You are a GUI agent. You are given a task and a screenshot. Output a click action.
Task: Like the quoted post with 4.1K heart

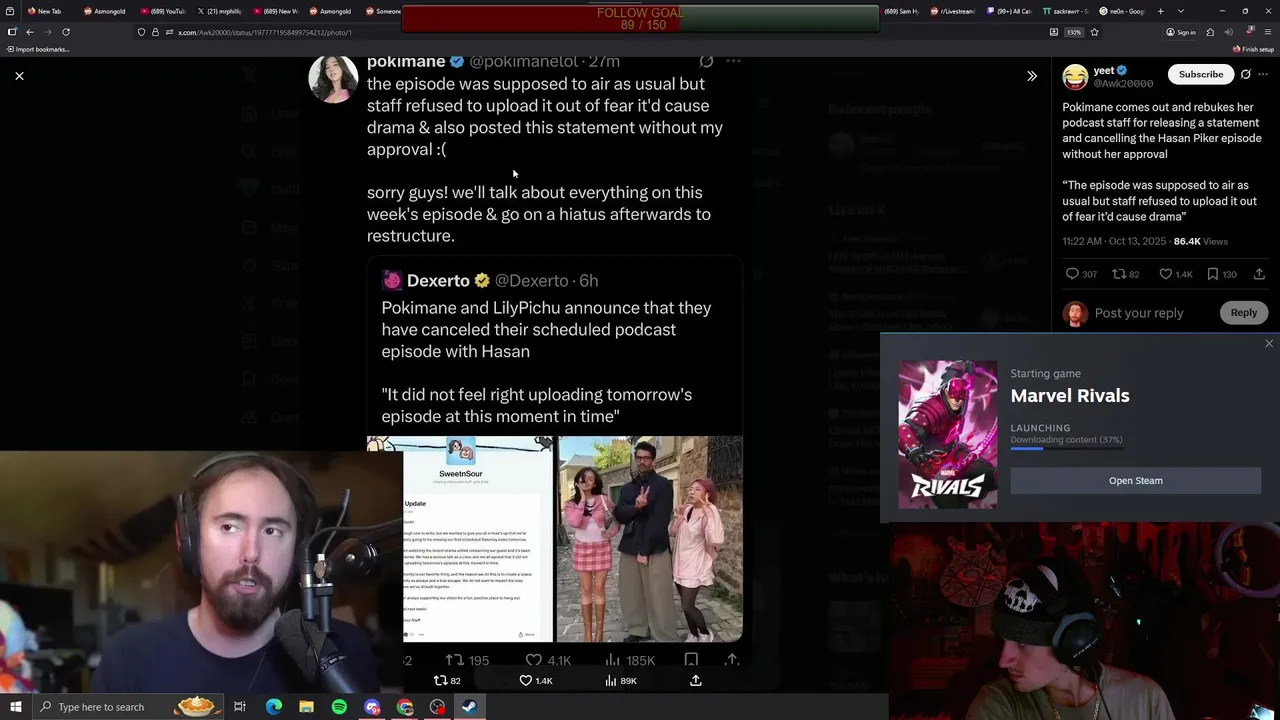[534, 660]
